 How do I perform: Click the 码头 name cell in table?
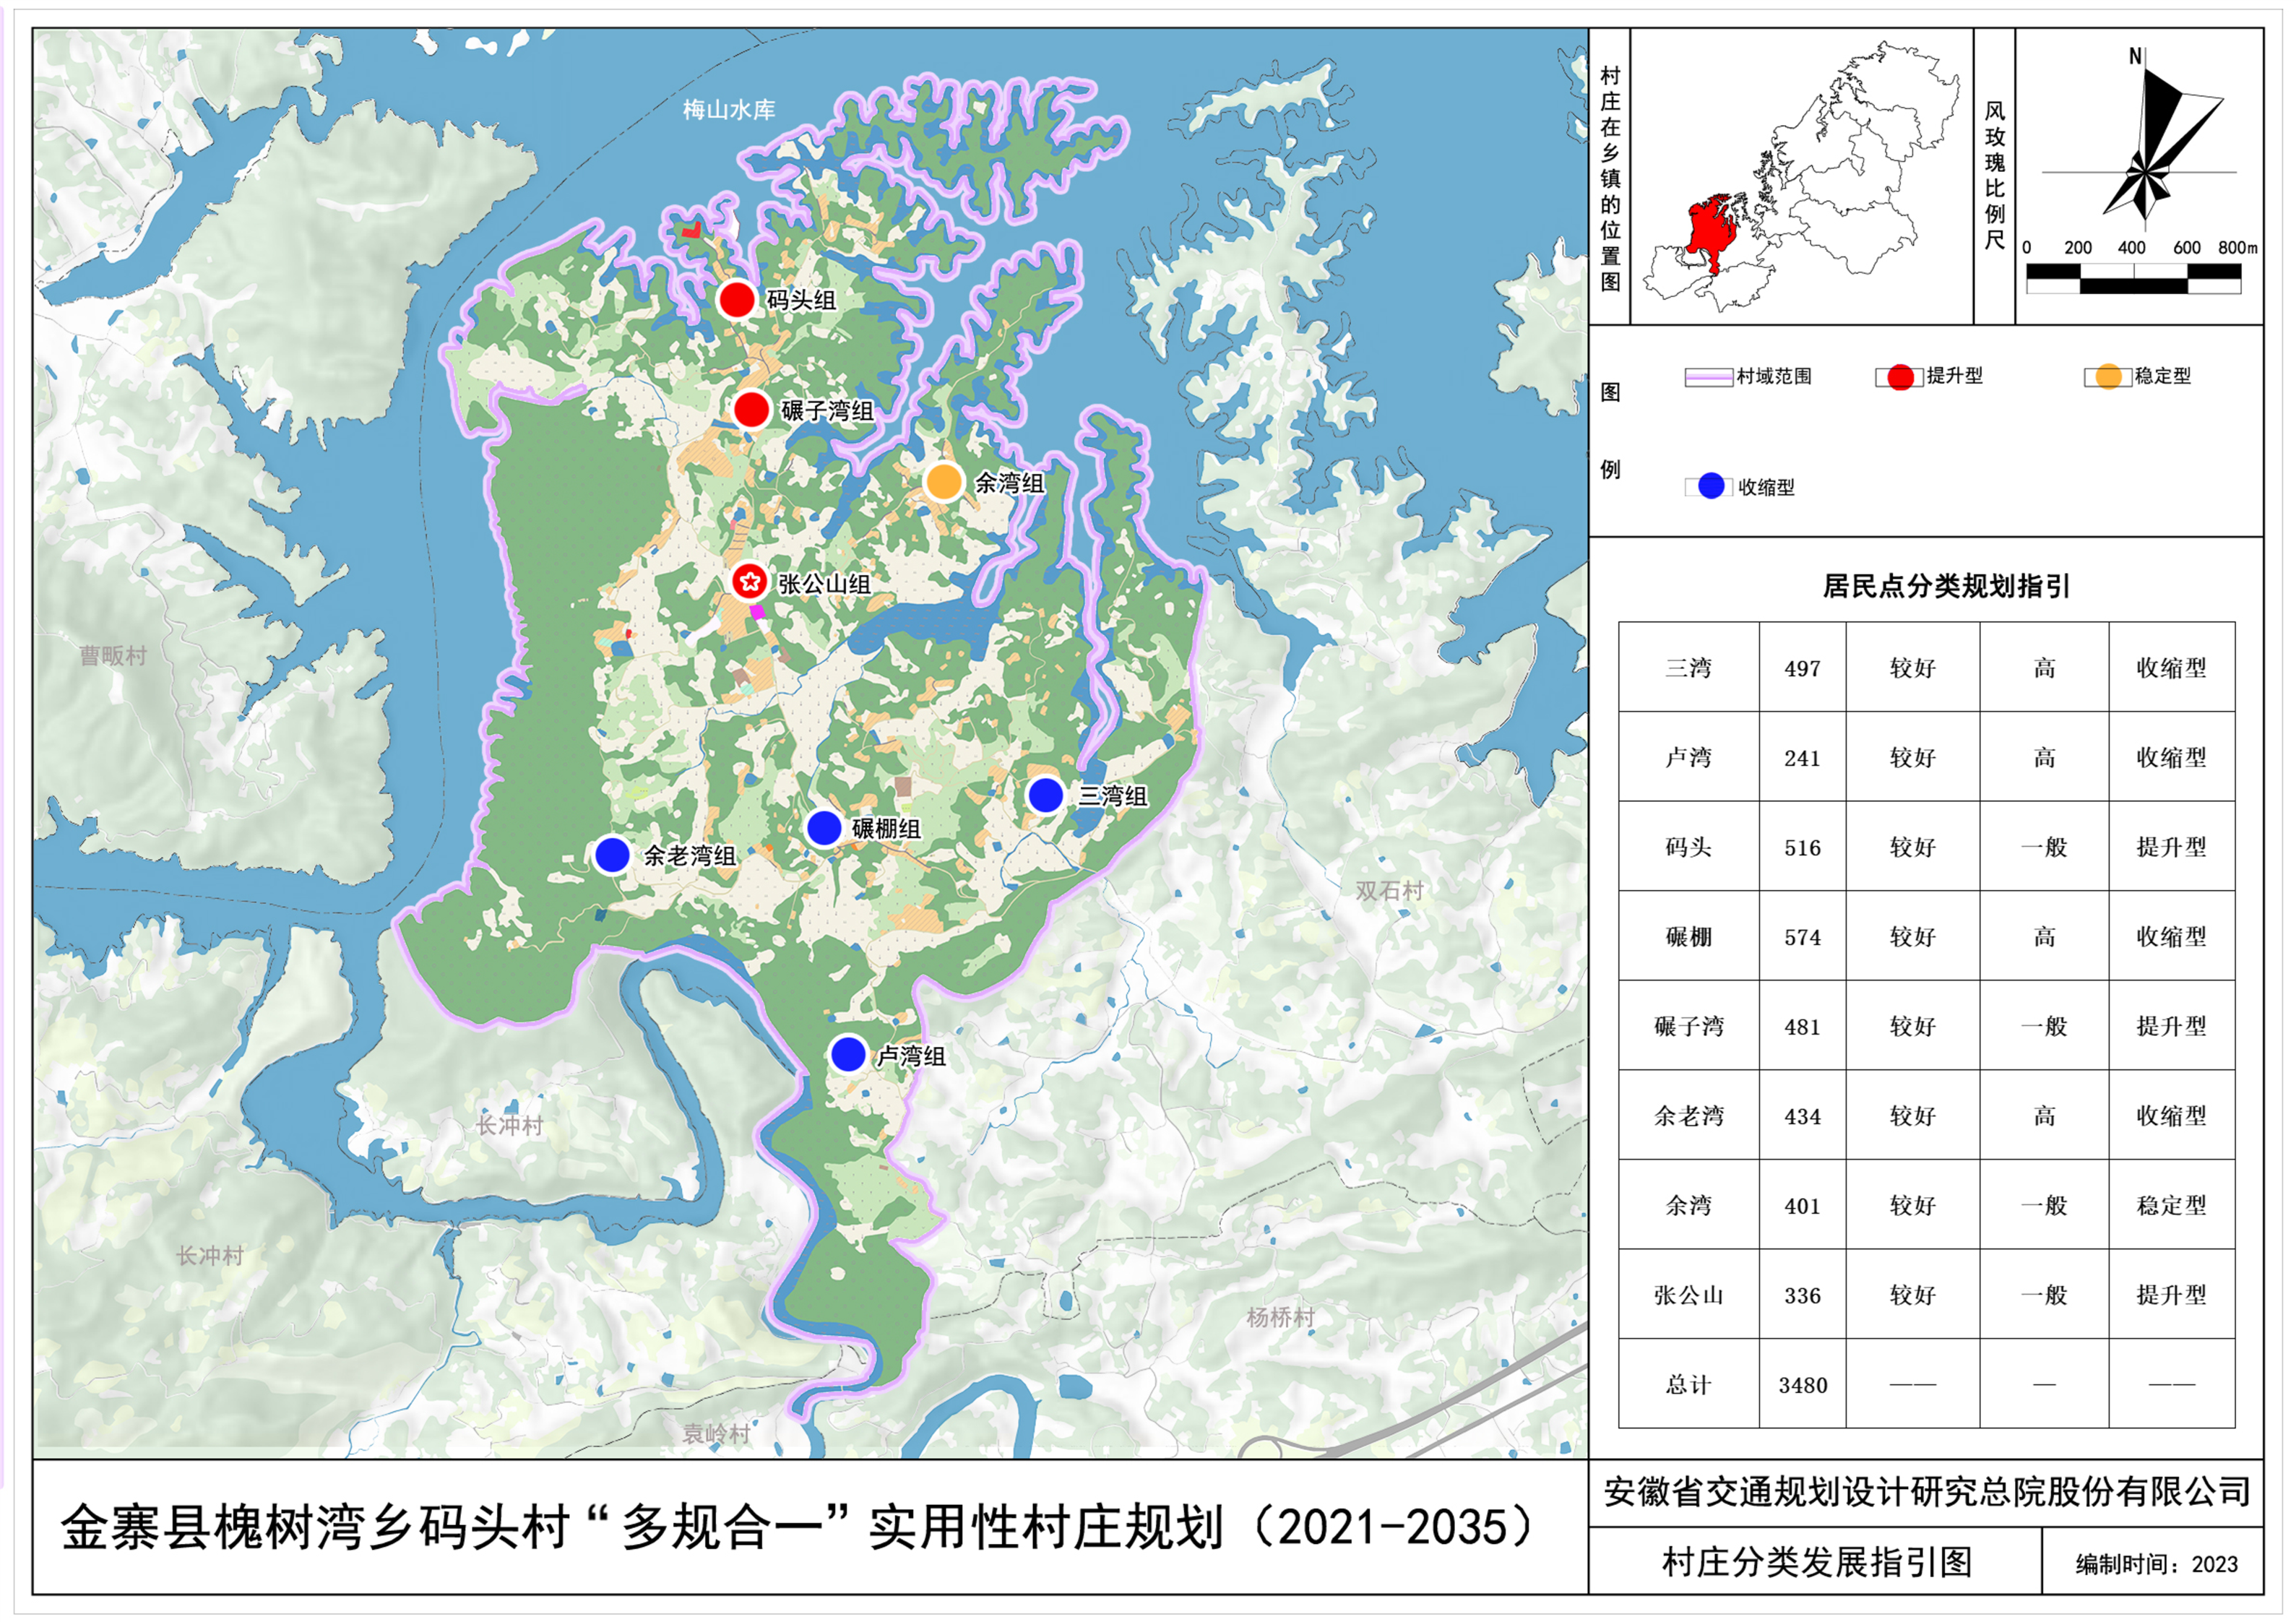click(1688, 847)
